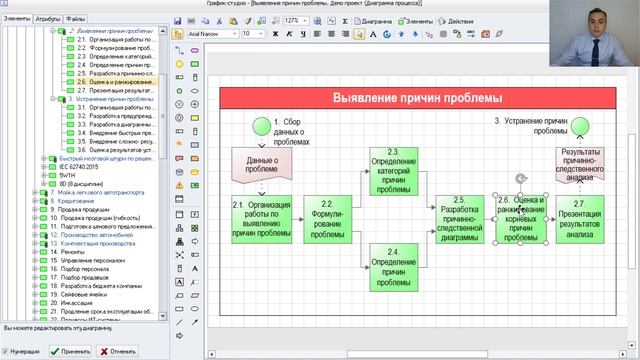Click the Применить button

click(x=71, y=351)
